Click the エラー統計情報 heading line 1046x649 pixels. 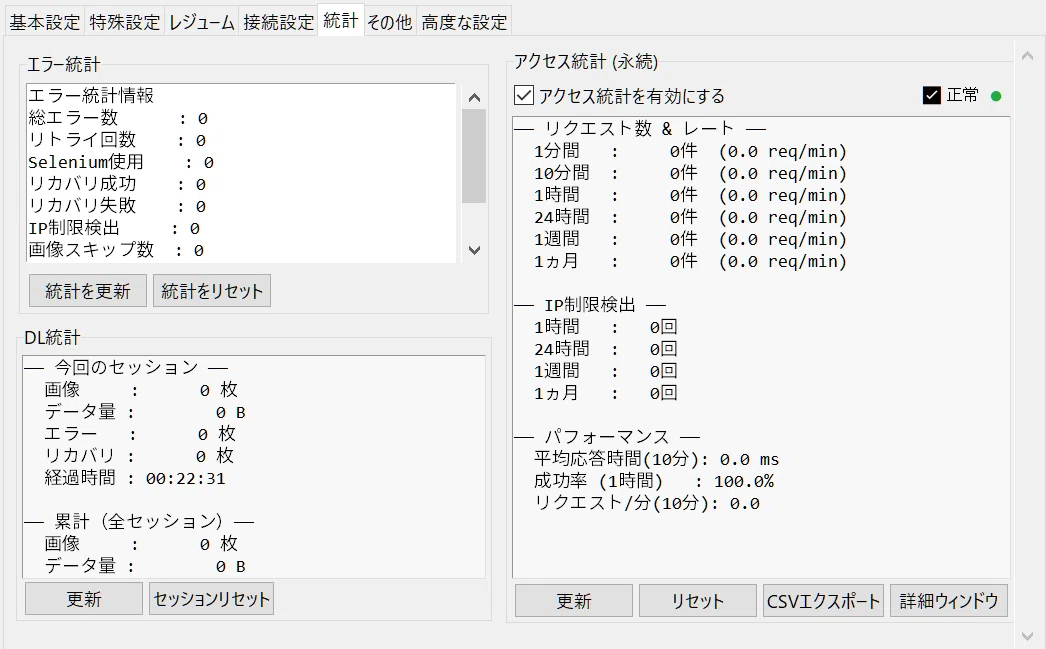91,95
